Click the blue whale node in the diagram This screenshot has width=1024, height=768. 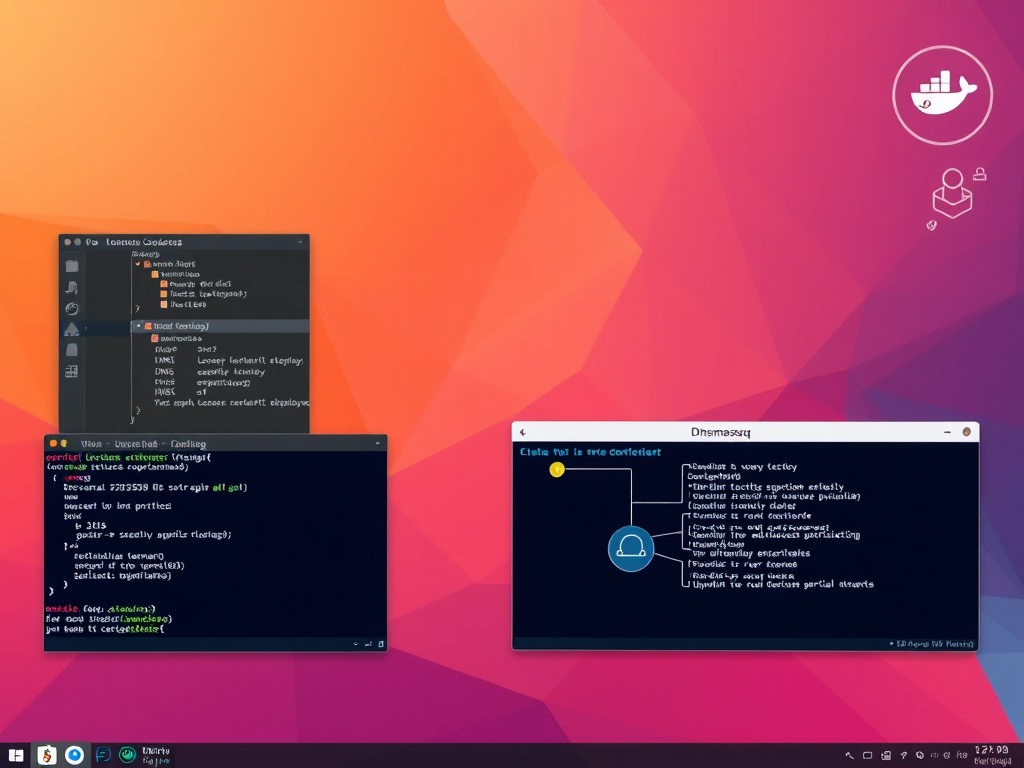click(631, 548)
